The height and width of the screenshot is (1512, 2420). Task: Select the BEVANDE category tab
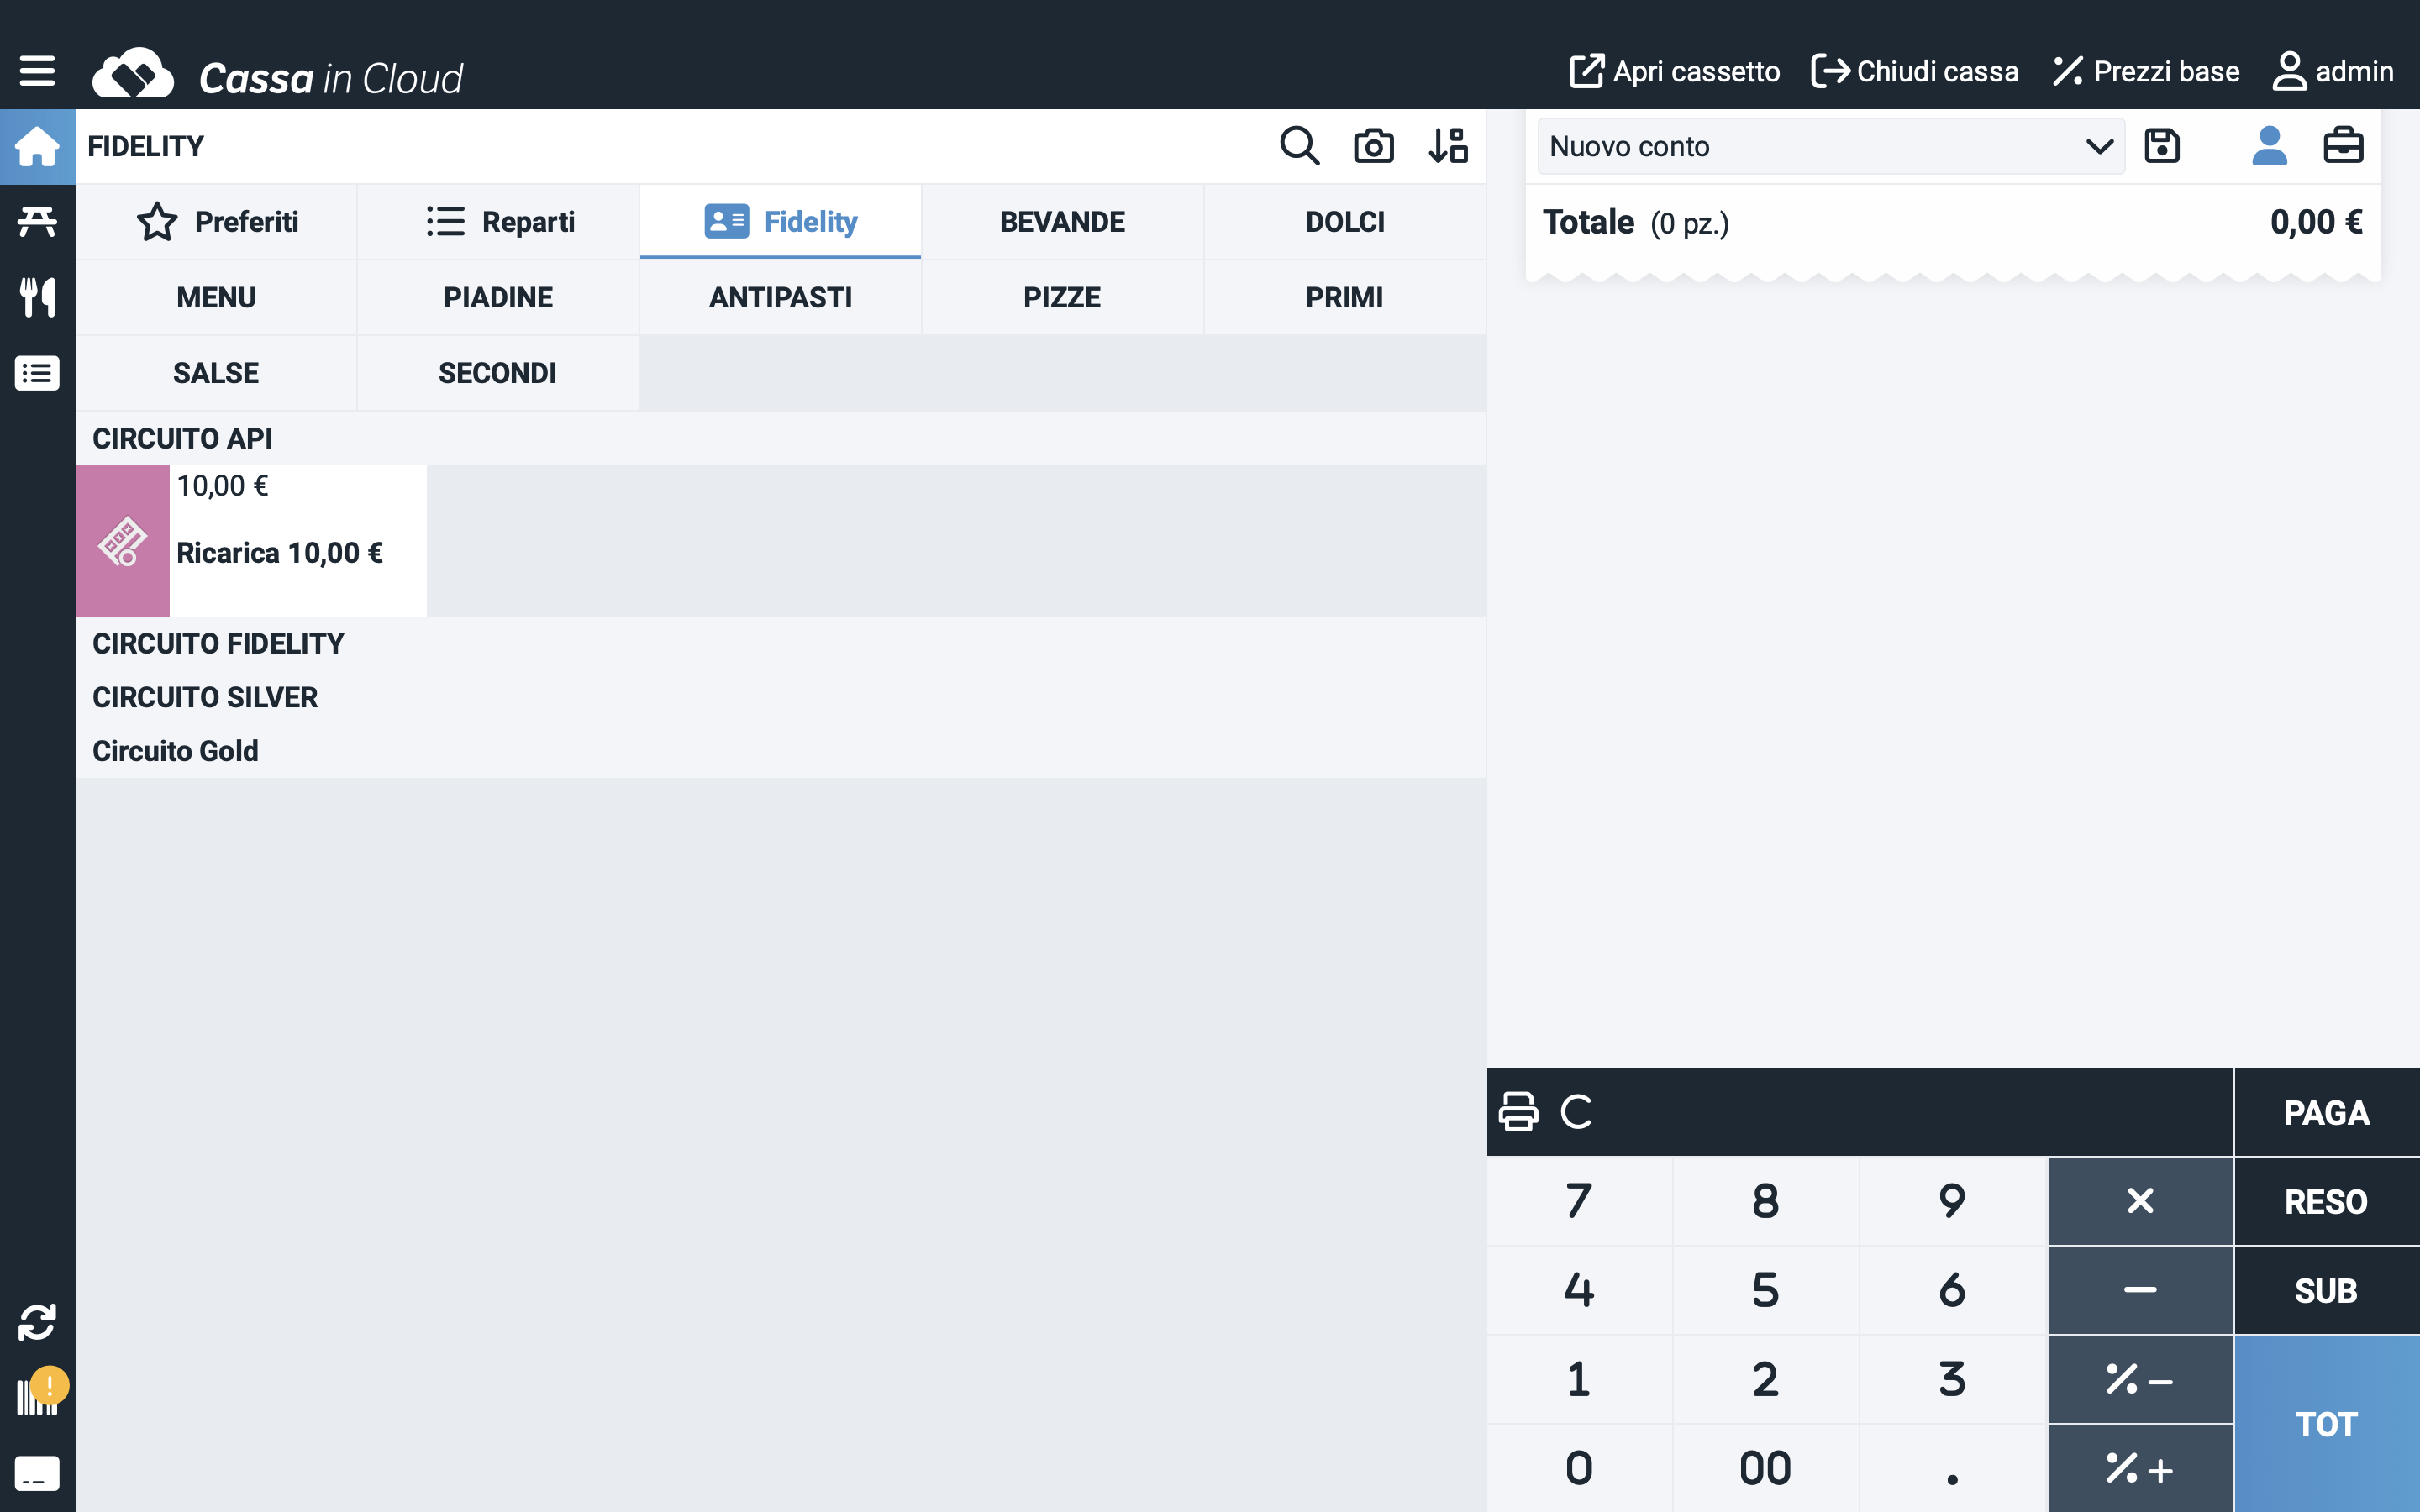[x=1062, y=221]
